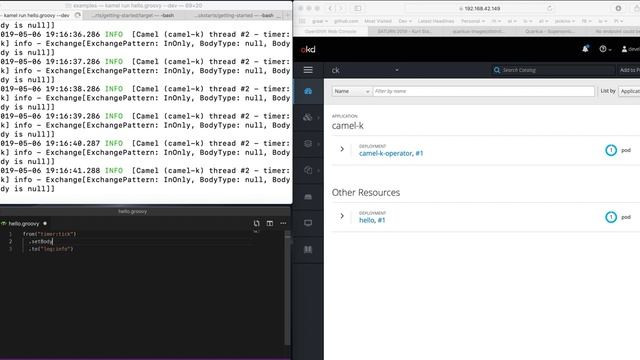This screenshot has height=360, width=640.
Task: Click the Search Catalog field
Action: [x=553, y=70]
